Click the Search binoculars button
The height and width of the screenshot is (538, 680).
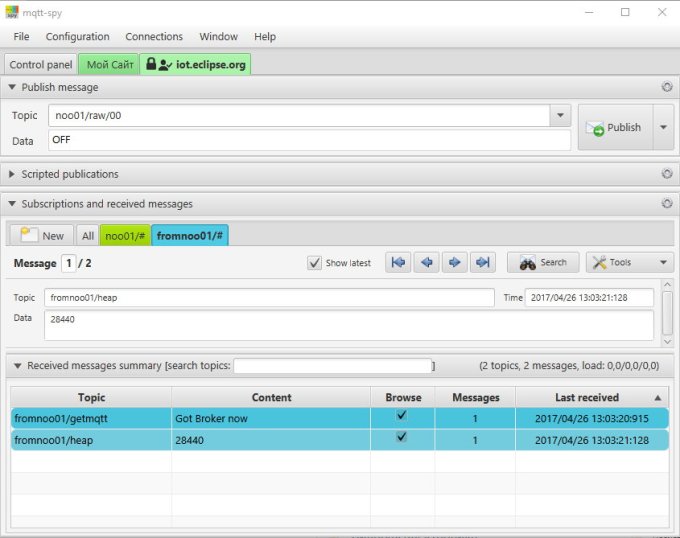point(543,263)
